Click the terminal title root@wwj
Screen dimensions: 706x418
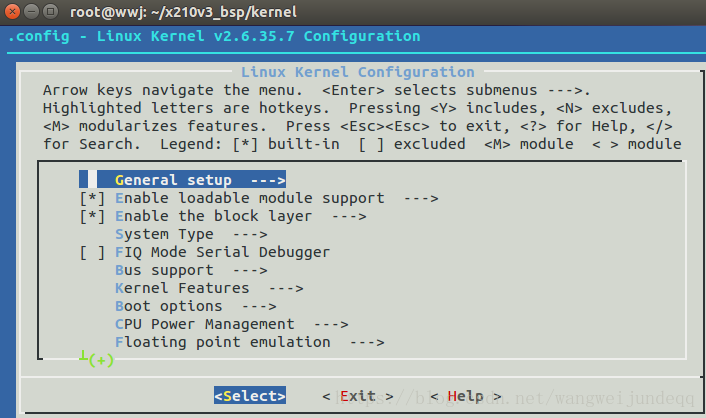tap(183, 12)
